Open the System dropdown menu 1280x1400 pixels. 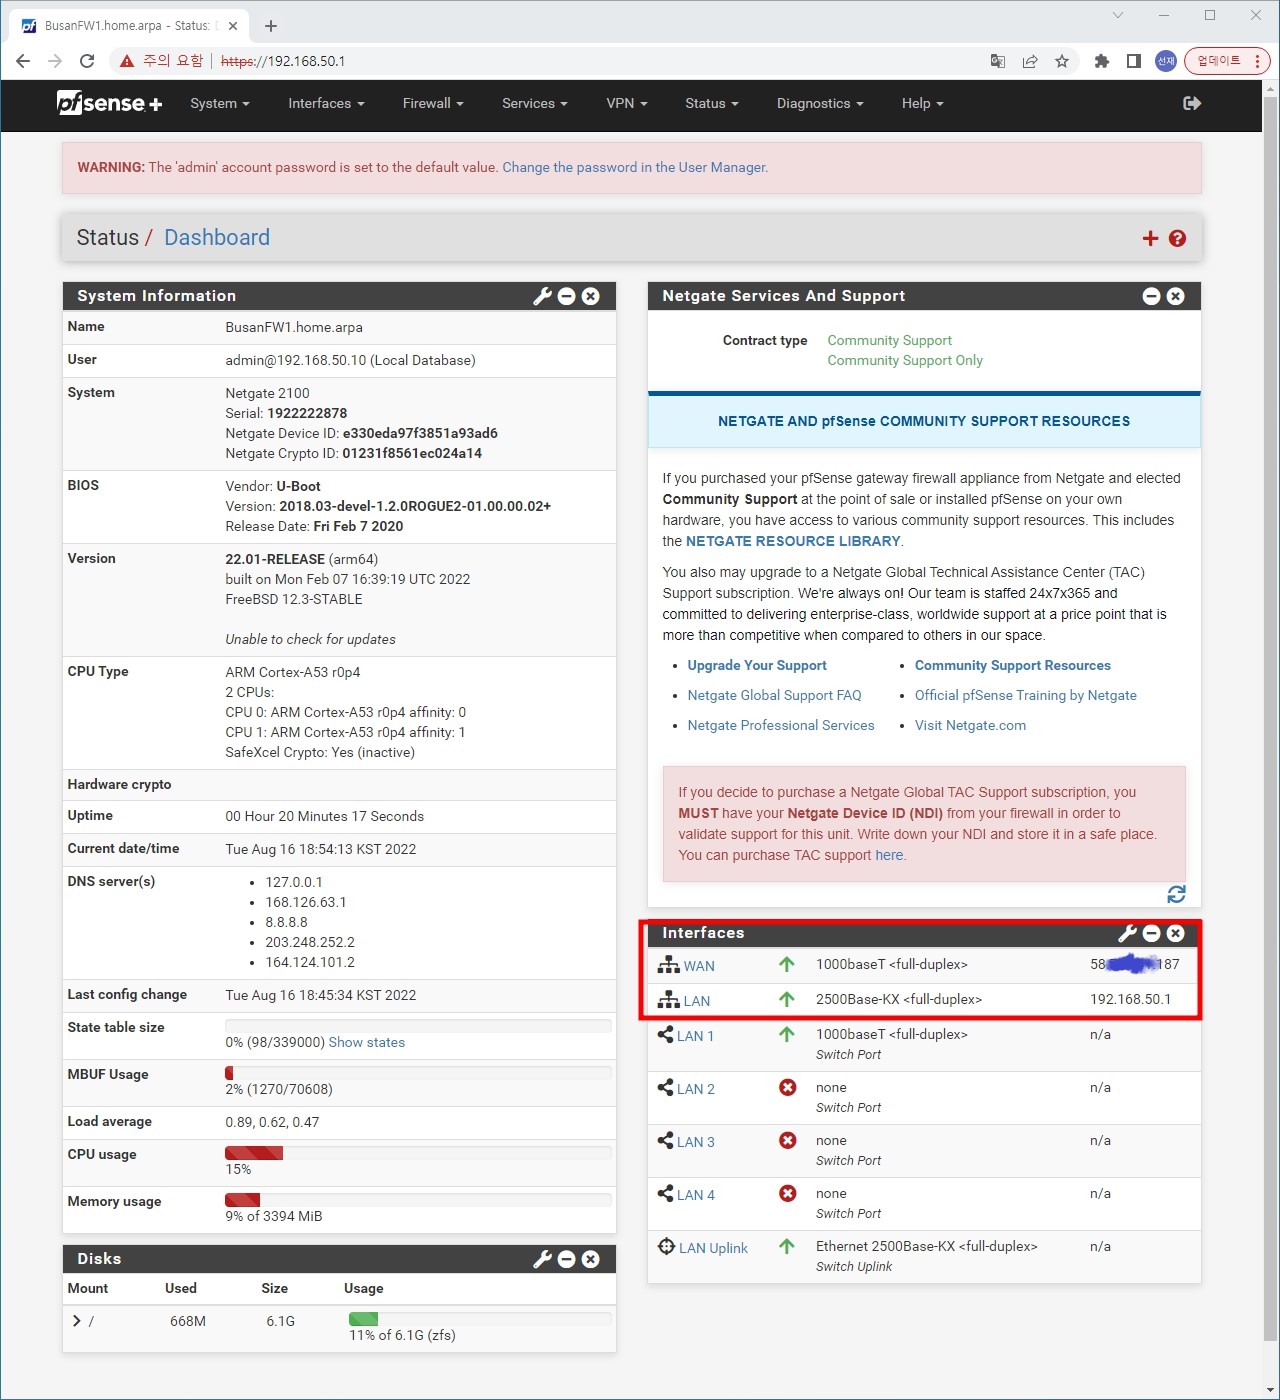pos(220,103)
